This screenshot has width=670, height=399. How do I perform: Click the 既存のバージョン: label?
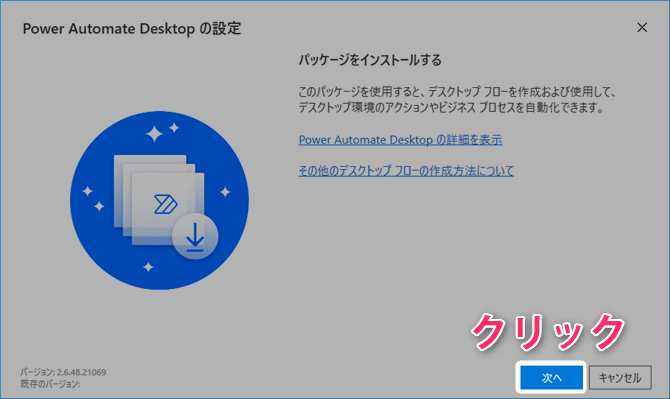tap(50, 384)
